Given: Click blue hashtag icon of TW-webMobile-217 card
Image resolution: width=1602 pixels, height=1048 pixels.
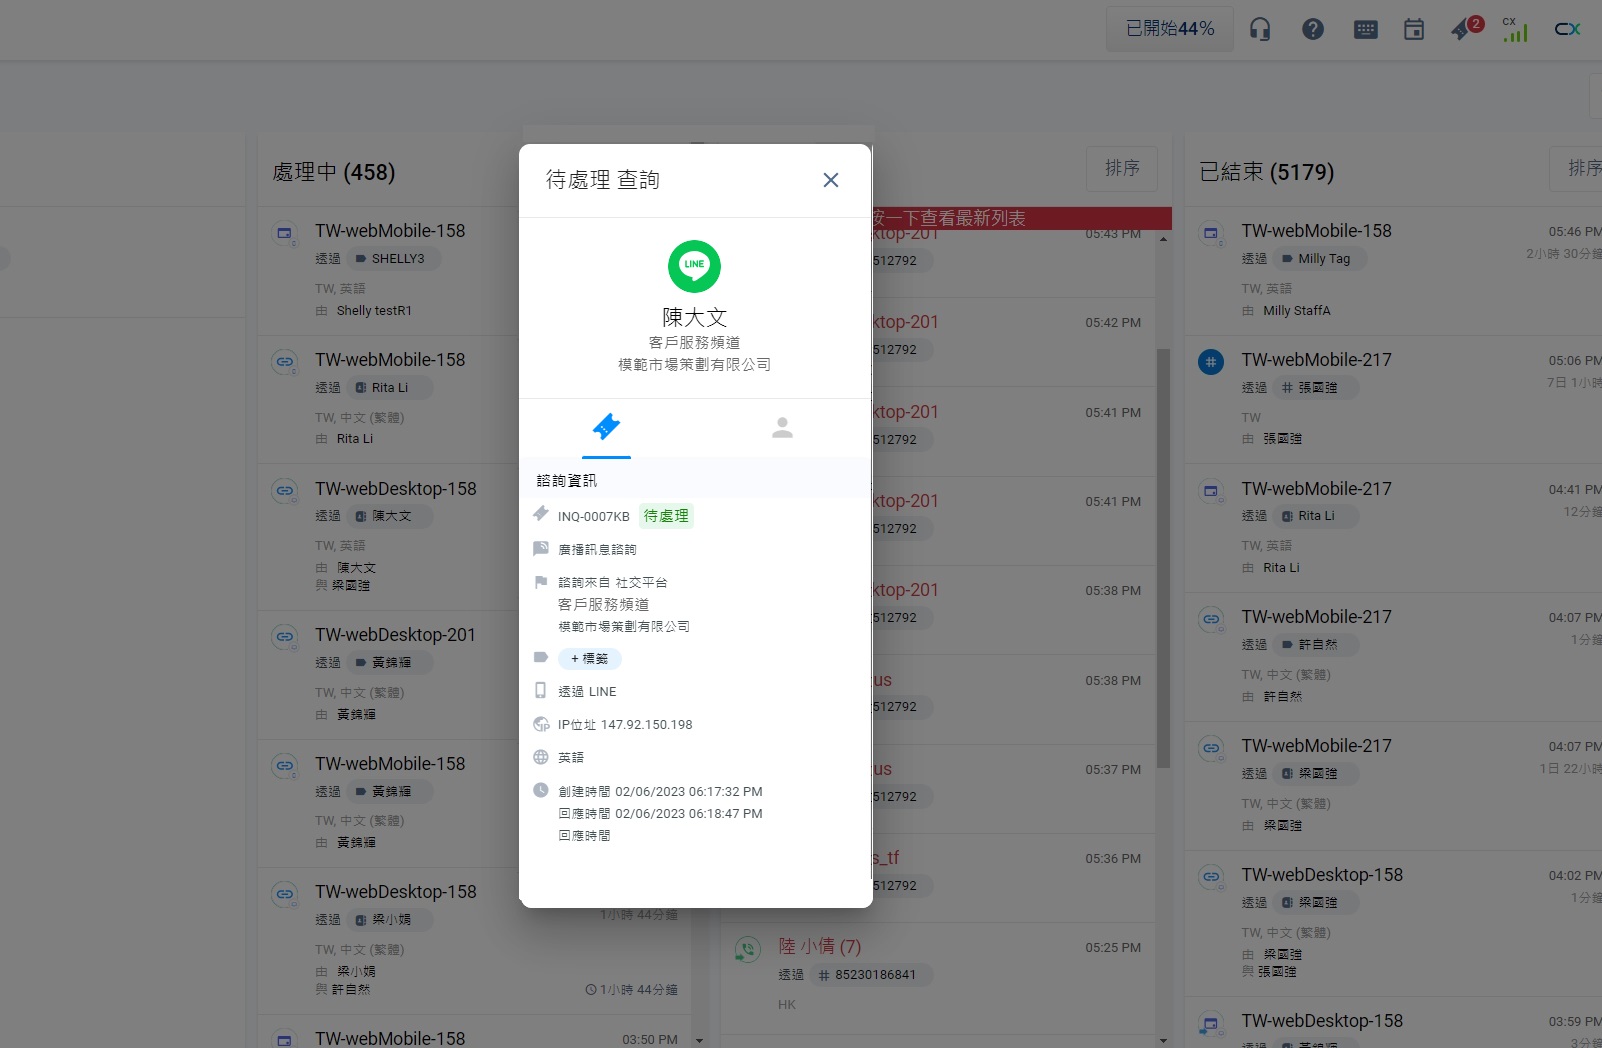Looking at the screenshot, I should click(1211, 361).
